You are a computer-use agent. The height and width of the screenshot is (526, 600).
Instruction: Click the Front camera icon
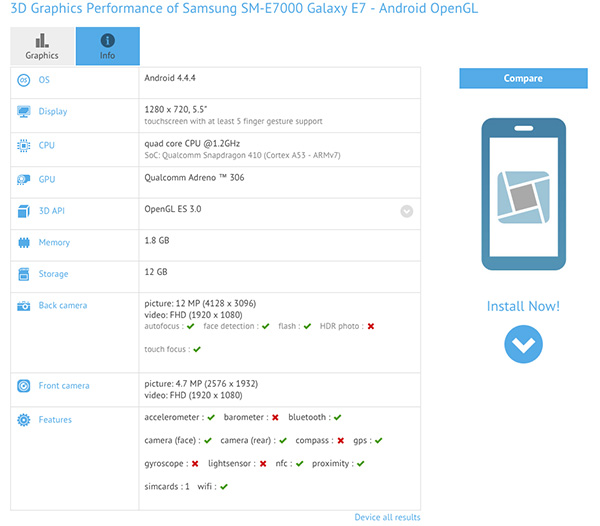click(24, 386)
